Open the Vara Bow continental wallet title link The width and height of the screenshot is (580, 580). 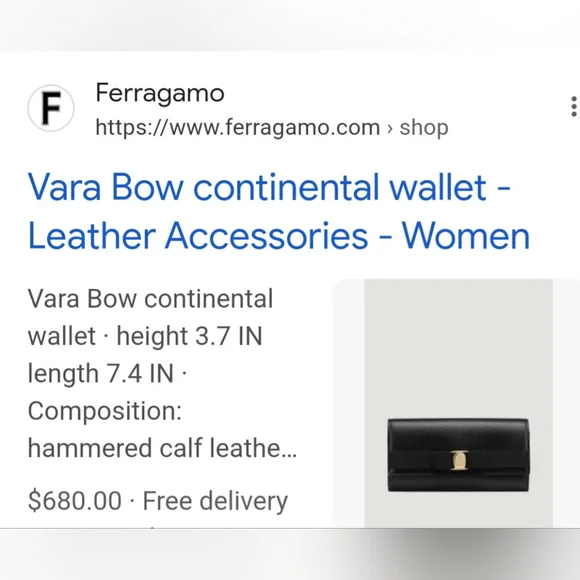coord(279,211)
